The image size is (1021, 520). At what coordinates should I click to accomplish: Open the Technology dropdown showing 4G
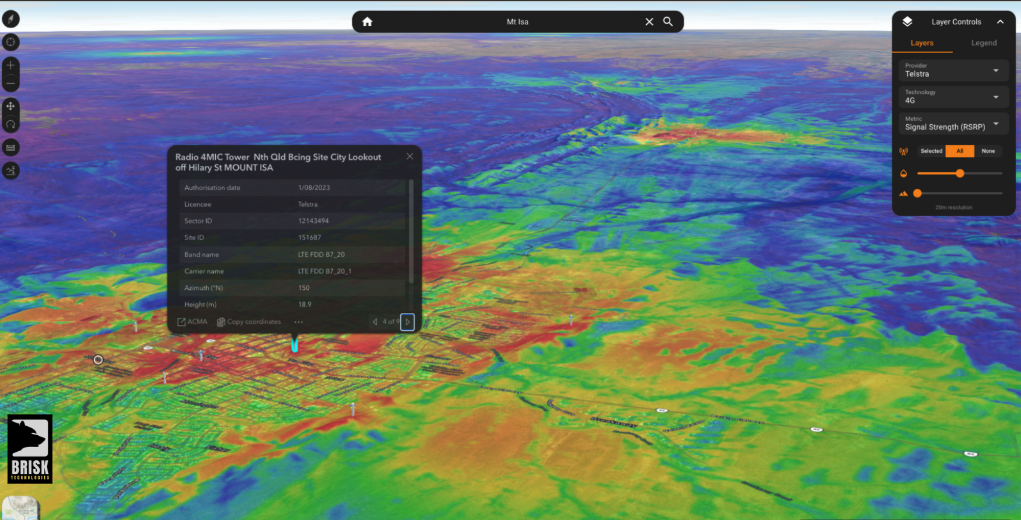(950, 96)
